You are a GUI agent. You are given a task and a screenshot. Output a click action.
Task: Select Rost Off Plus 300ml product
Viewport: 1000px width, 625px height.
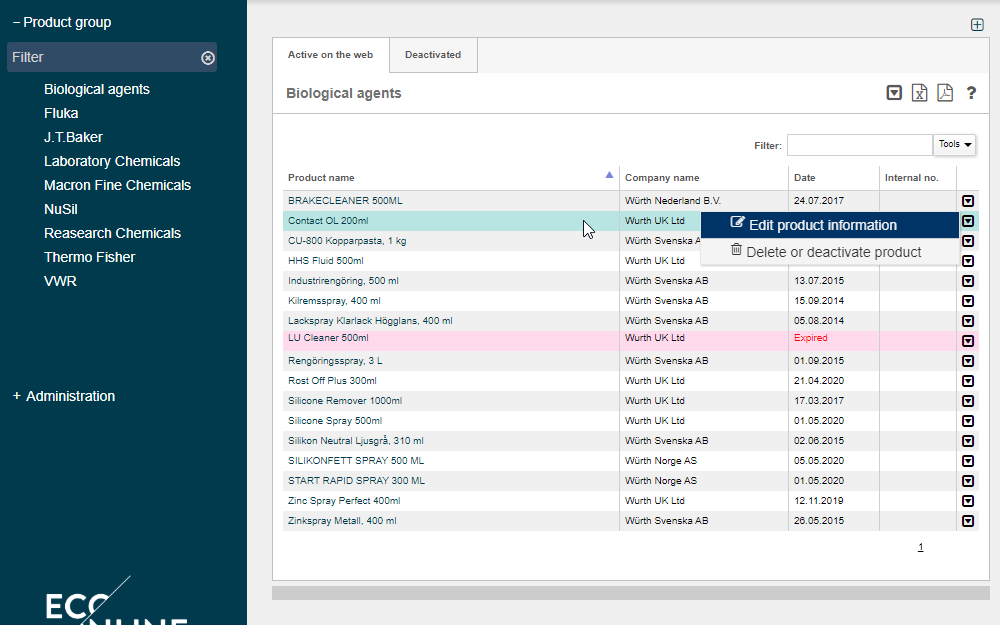[x=332, y=381]
